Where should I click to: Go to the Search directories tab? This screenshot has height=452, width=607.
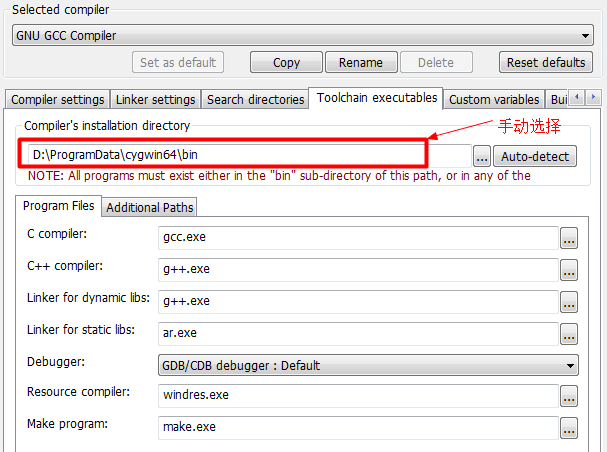coord(255,100)
